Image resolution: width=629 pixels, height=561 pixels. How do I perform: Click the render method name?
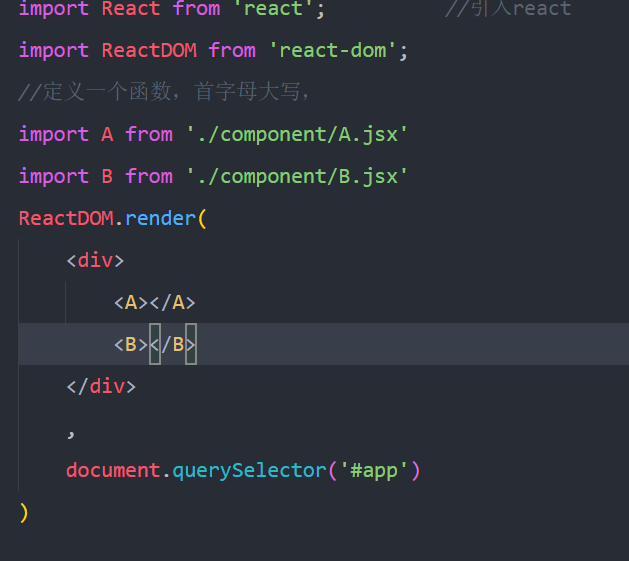160,219
